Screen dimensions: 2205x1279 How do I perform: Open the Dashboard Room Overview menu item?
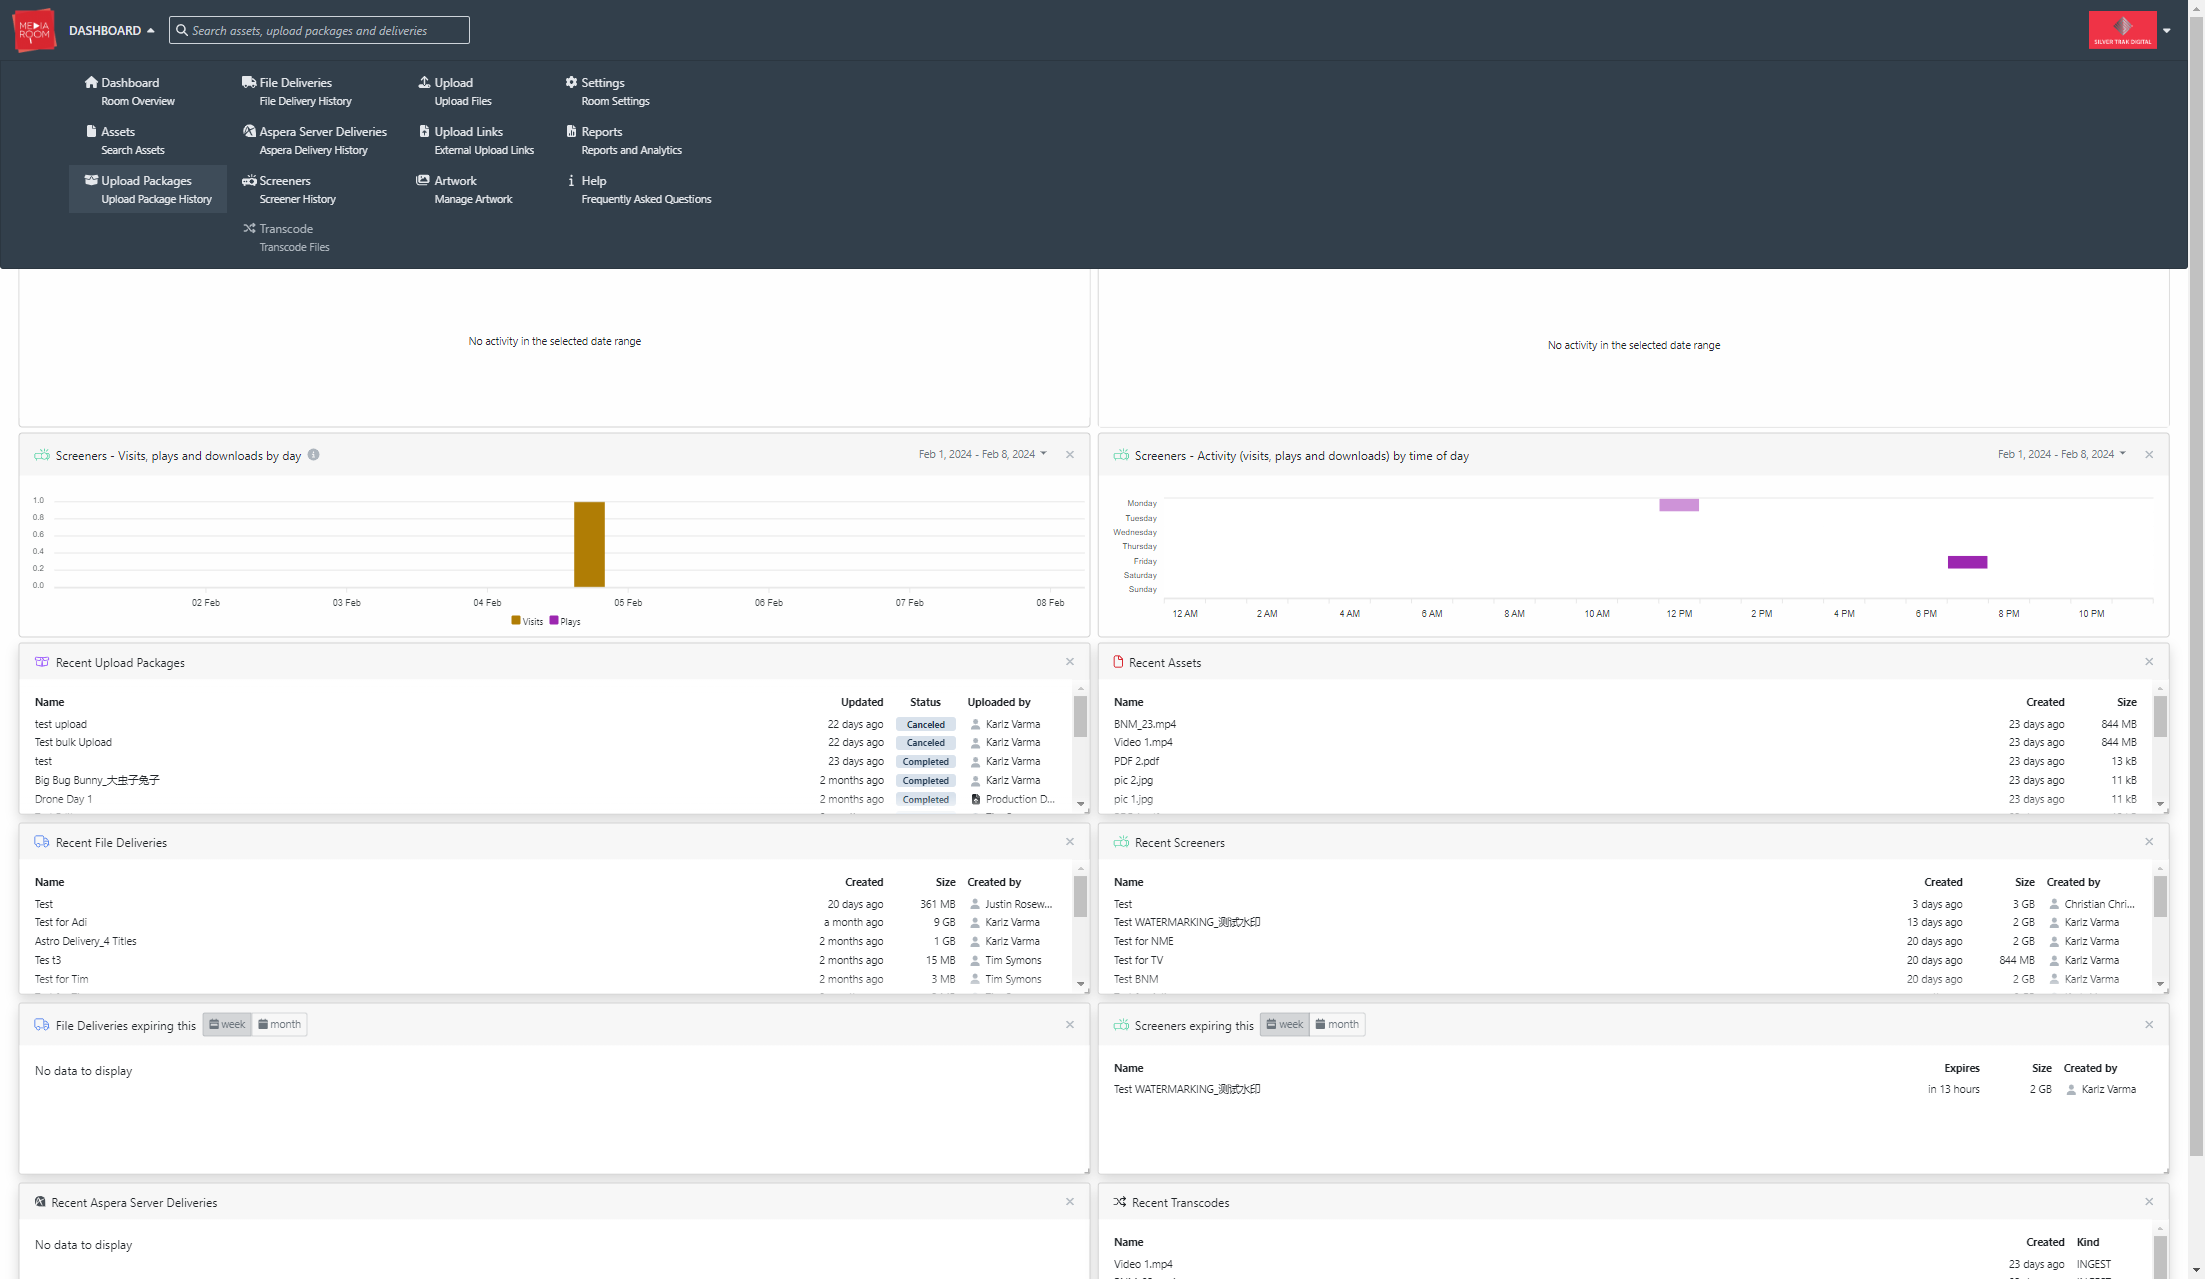pyautogui.click(x=130, y=91)
